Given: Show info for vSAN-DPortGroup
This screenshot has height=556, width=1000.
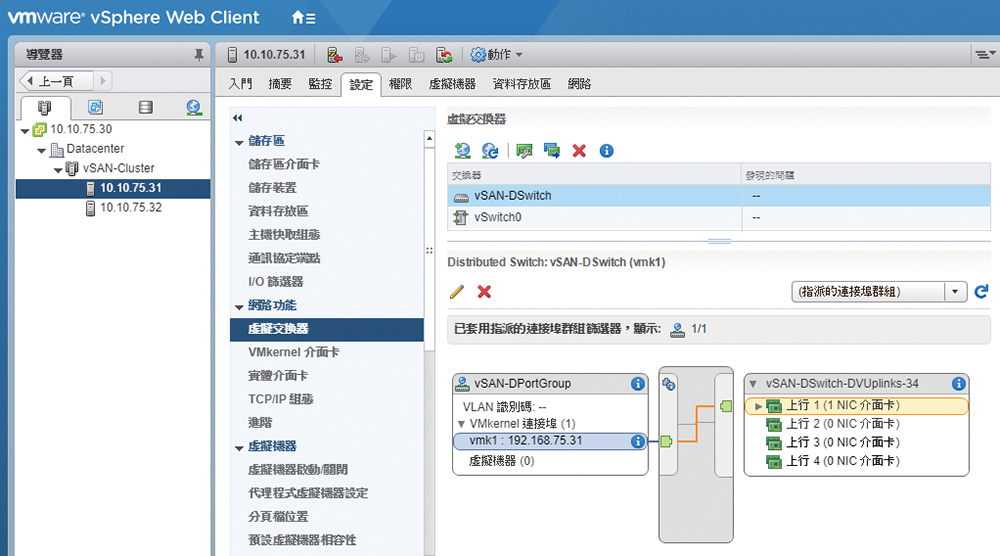Looking at the screenshot, I should click(x=637, y=384).
